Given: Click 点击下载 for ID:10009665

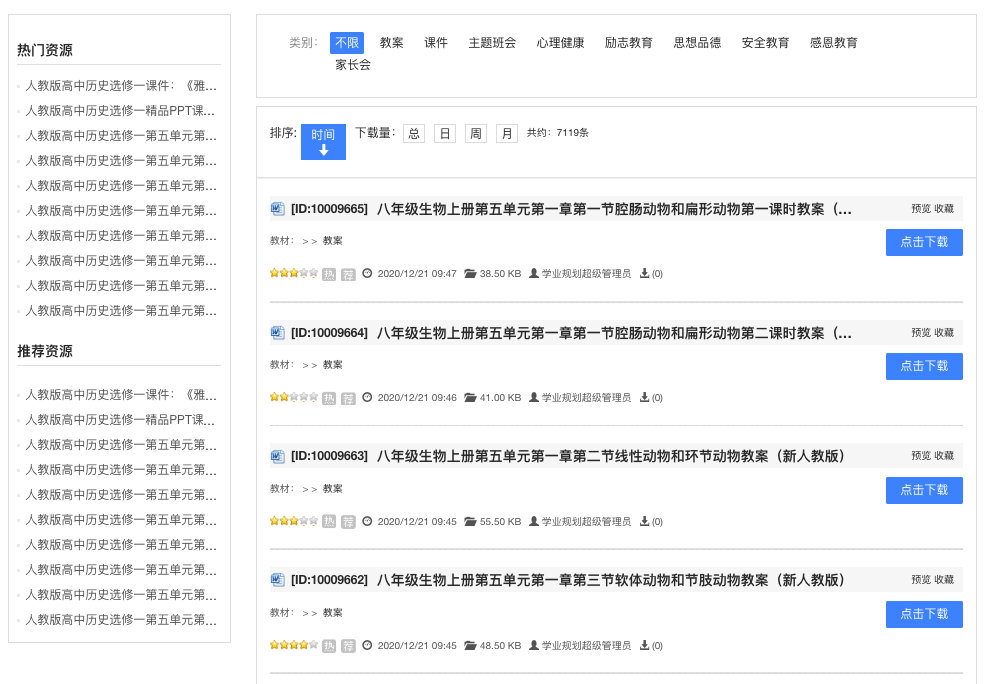Looking at the screenshot, I should click(x=924, y=242).
